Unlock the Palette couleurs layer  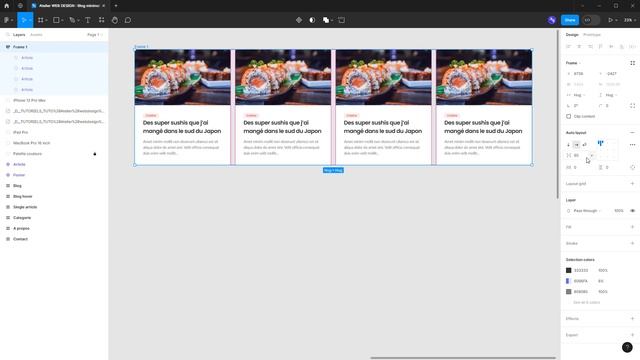[95, 154]
